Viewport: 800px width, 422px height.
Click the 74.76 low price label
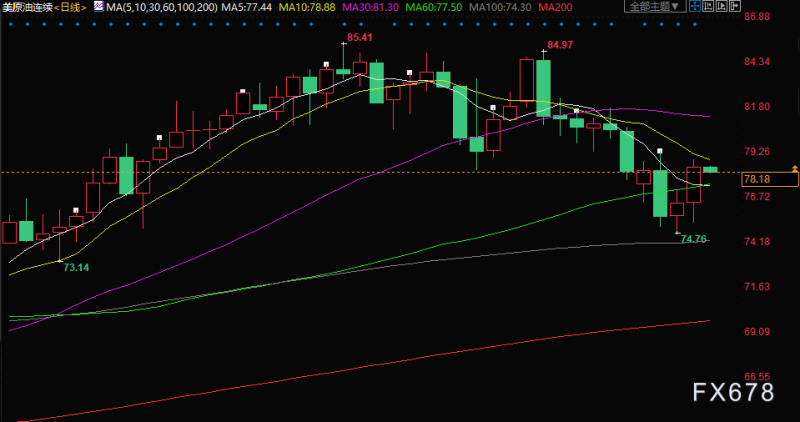[x=694, y=238]
